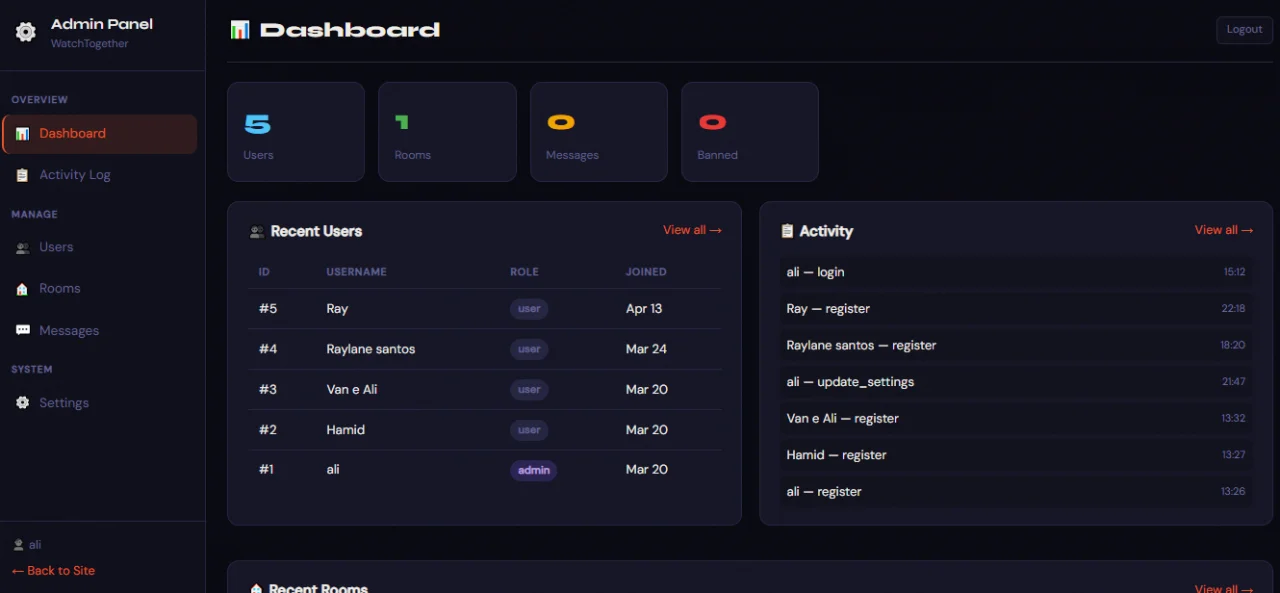Click the clipboard icon beside Activity heading
The width and height of the screenshot is (1280, 593).
787,232
